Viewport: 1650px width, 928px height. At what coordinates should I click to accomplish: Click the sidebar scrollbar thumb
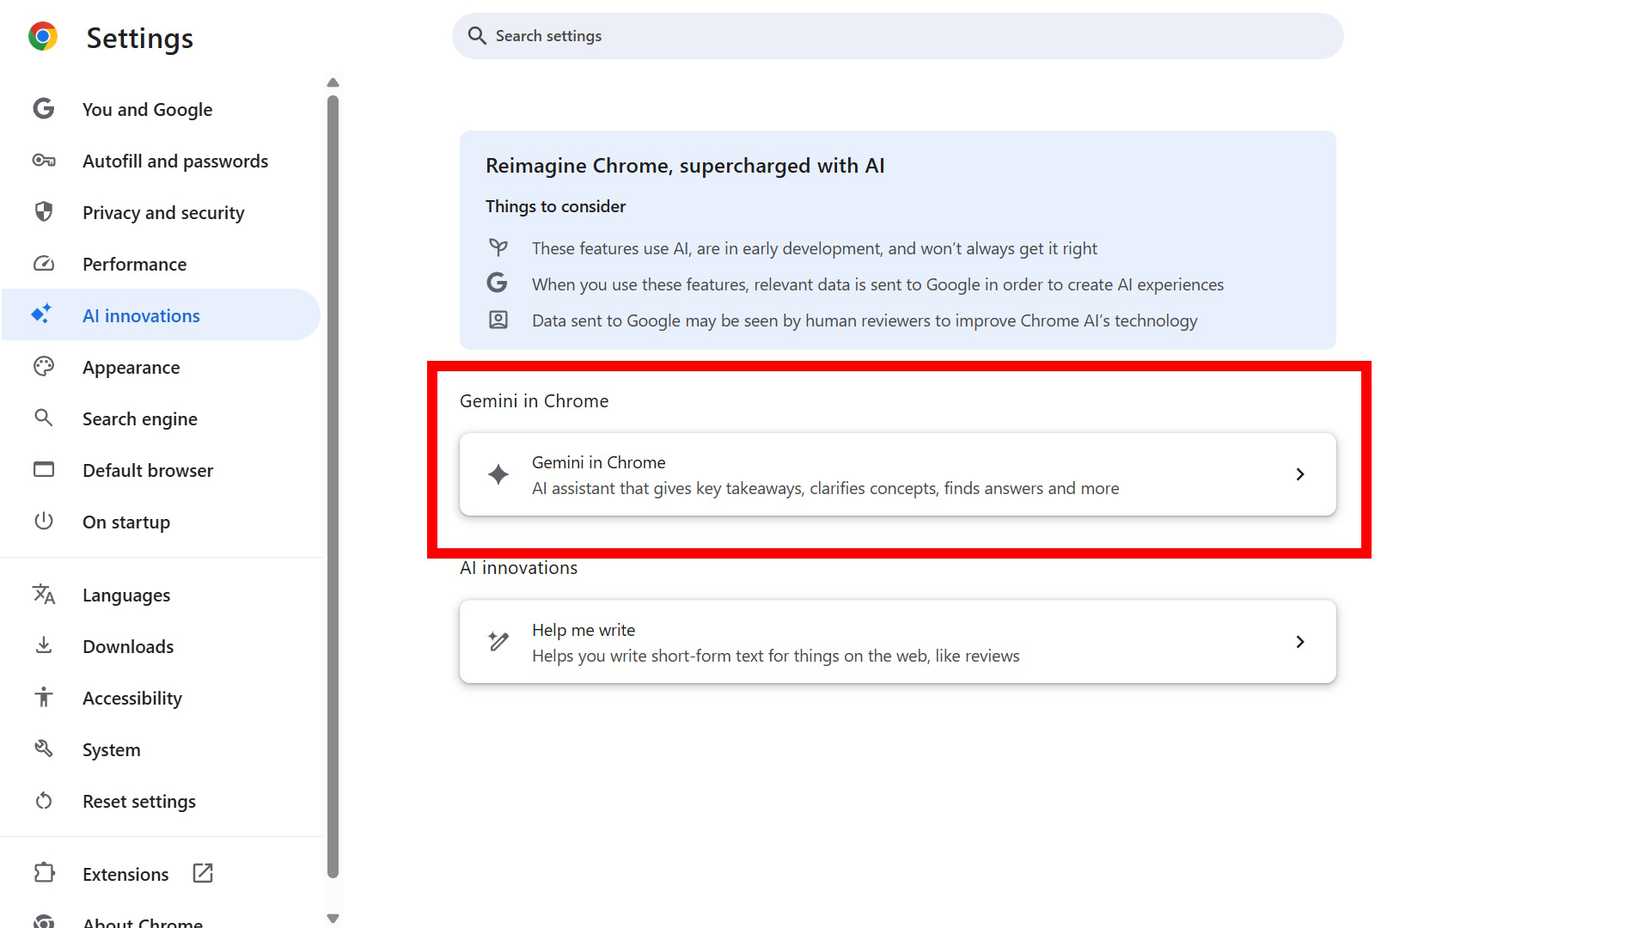click(333, 487)
